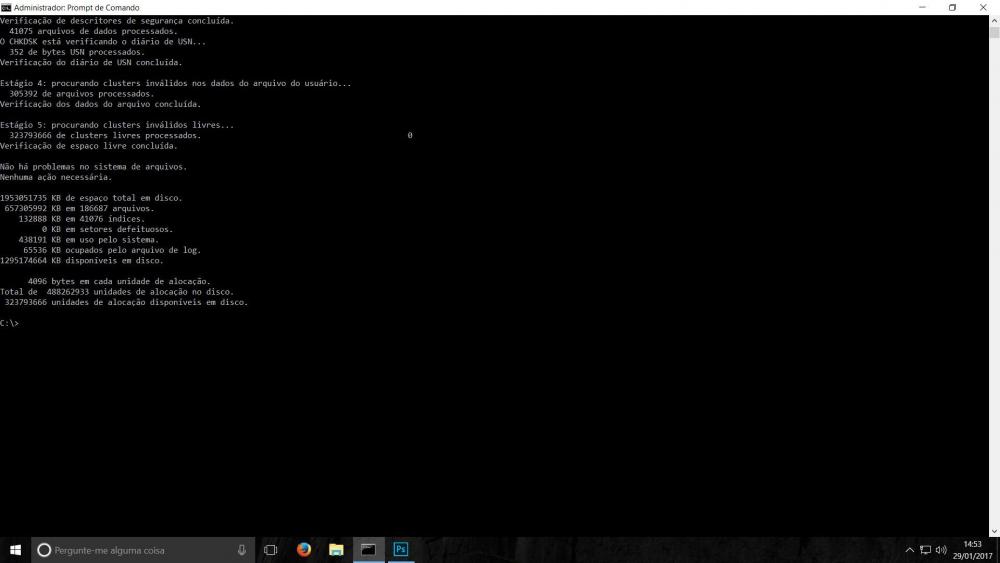Switch to Photoshop from the taskbar
Screen dimensions: 1000x563
[401, 550]
